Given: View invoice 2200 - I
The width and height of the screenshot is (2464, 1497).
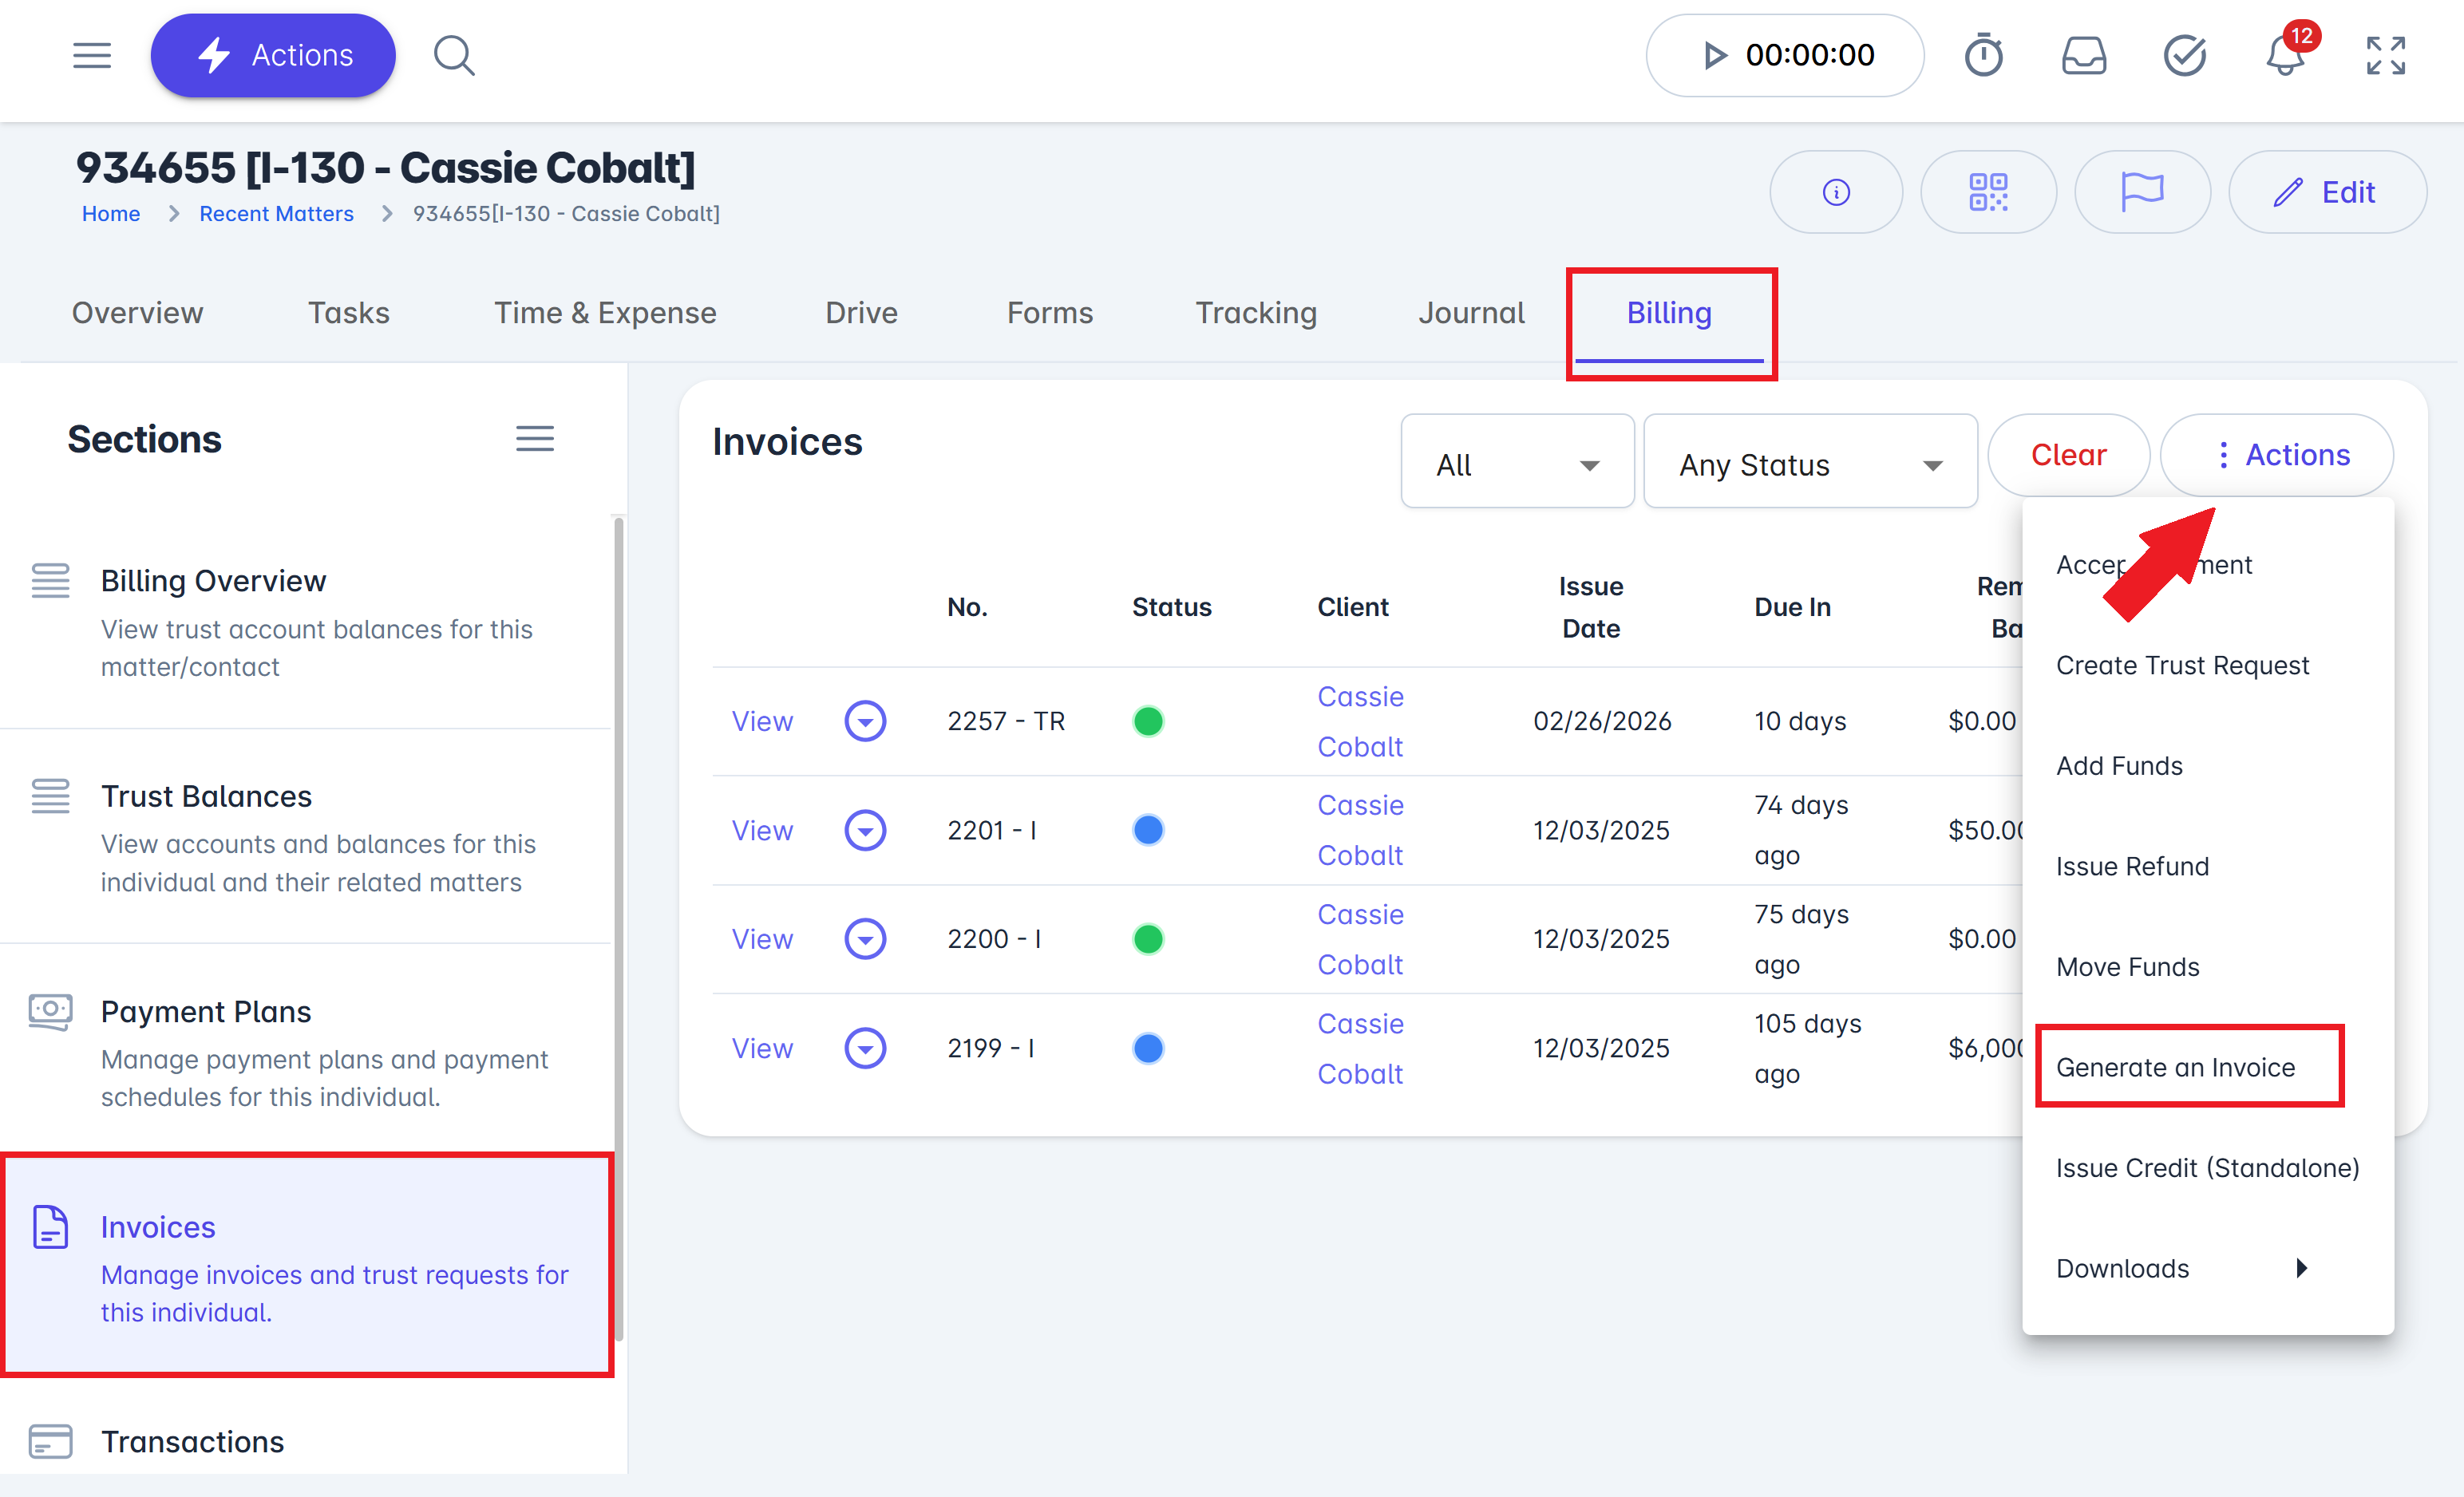Looking at the screenshot, I should coord(762,939).
